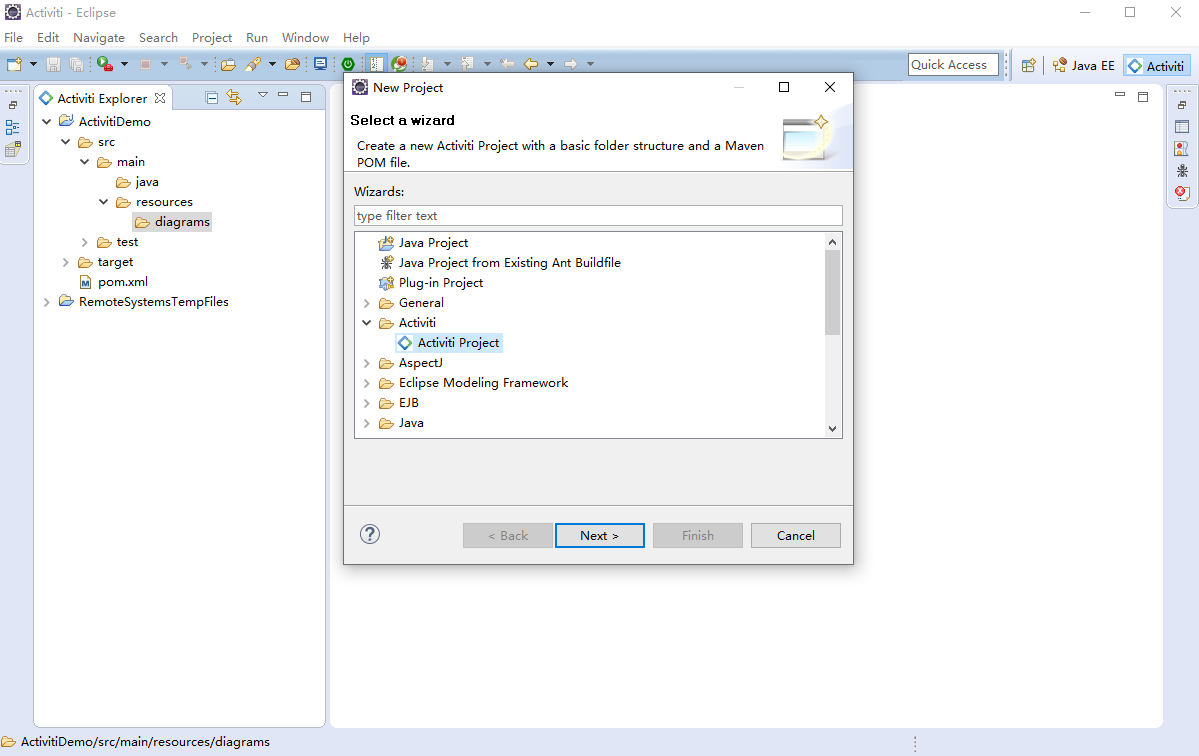
Task: Collapse the resources folder node
Action: click(x=103, y=202)
